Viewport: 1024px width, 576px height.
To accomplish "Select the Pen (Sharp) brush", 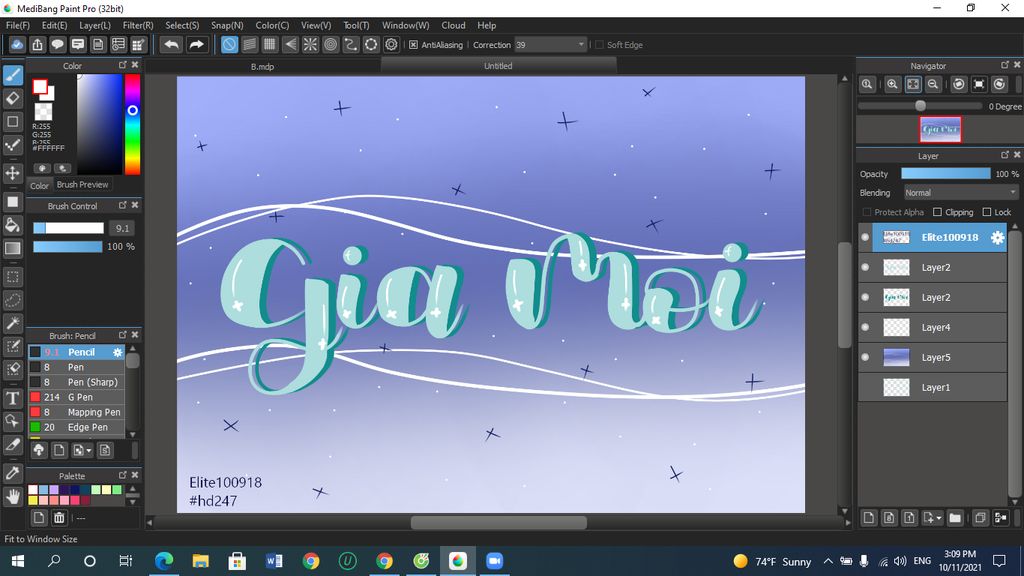I will [76, 382].
